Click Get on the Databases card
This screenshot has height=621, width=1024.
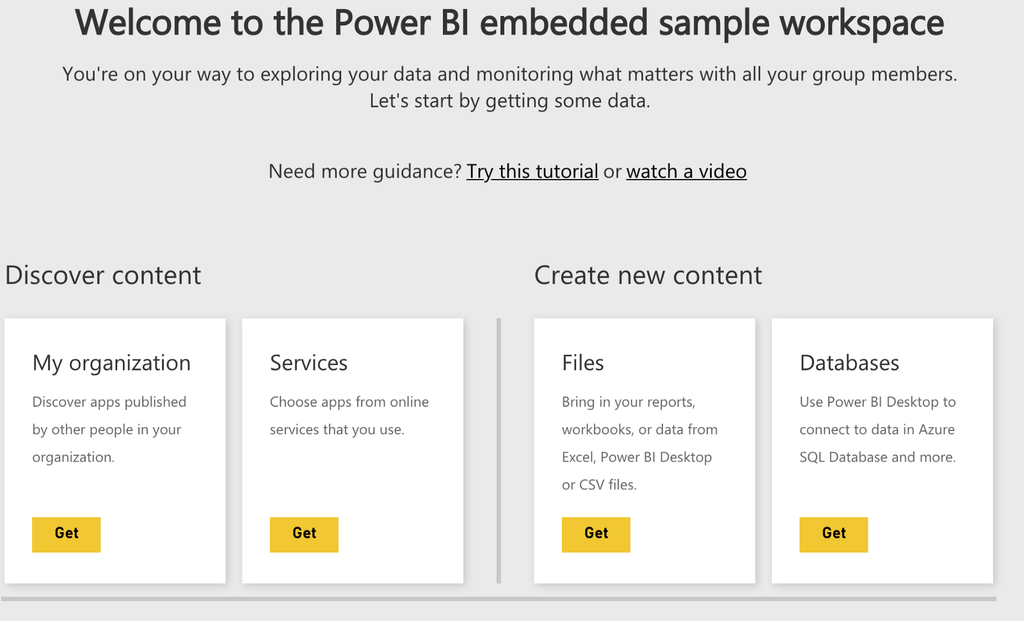click(833, 534)
